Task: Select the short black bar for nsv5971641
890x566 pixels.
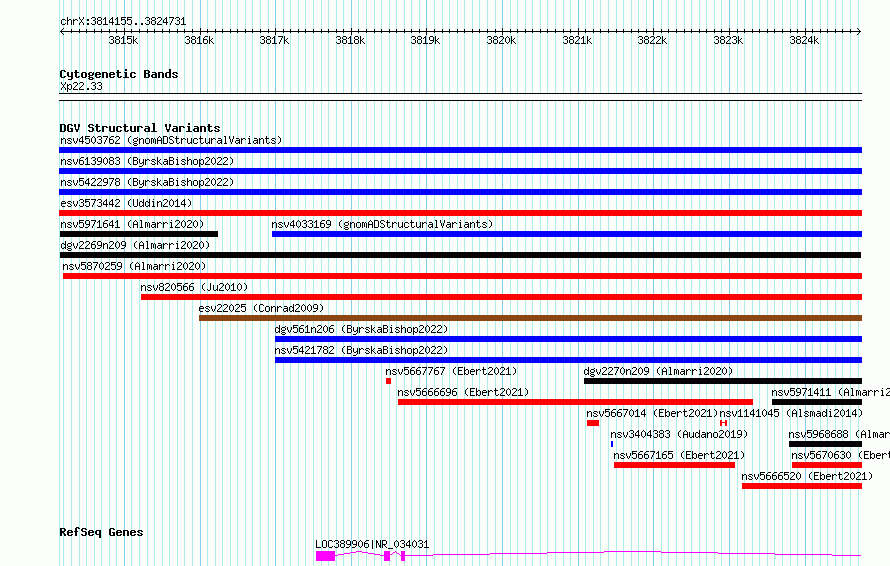Action: tap(138, 234)
